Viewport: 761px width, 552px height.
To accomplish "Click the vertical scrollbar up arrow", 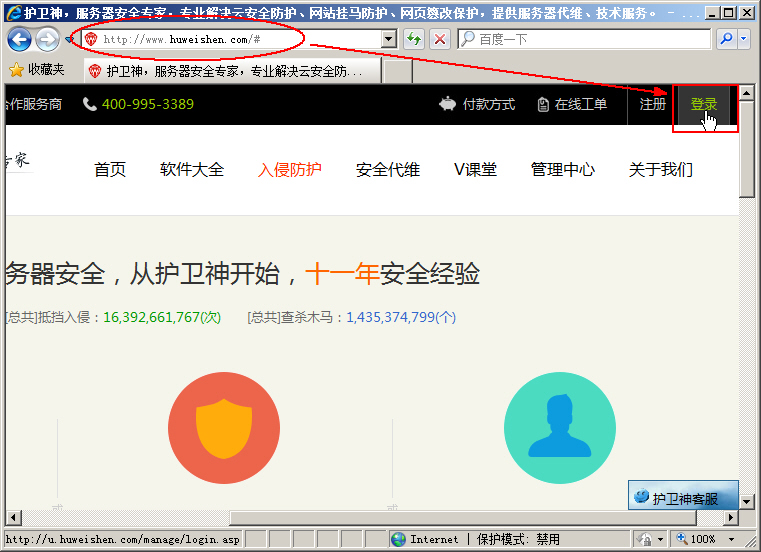I will 746,92.
